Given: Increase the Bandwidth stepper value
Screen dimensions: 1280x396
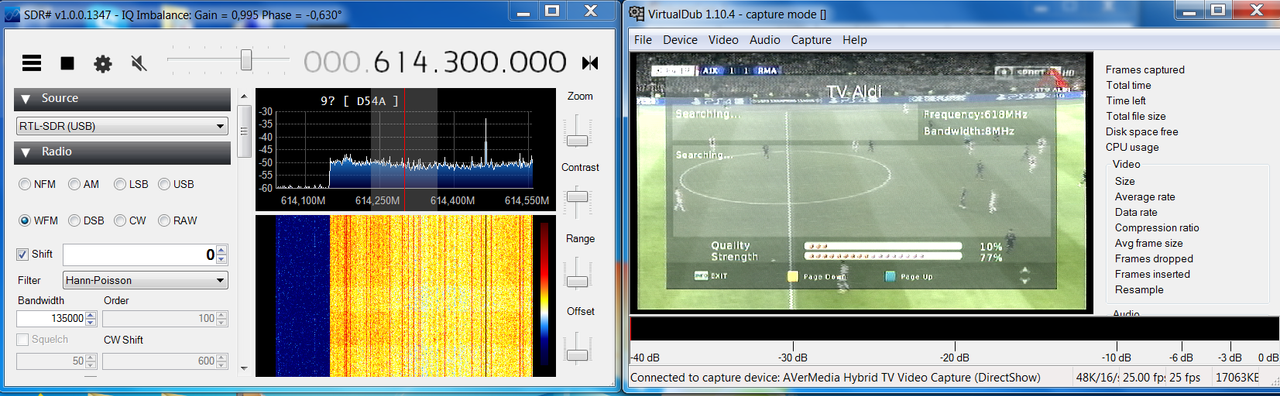Looking at the screenshot, I should [x=91, y=315].
